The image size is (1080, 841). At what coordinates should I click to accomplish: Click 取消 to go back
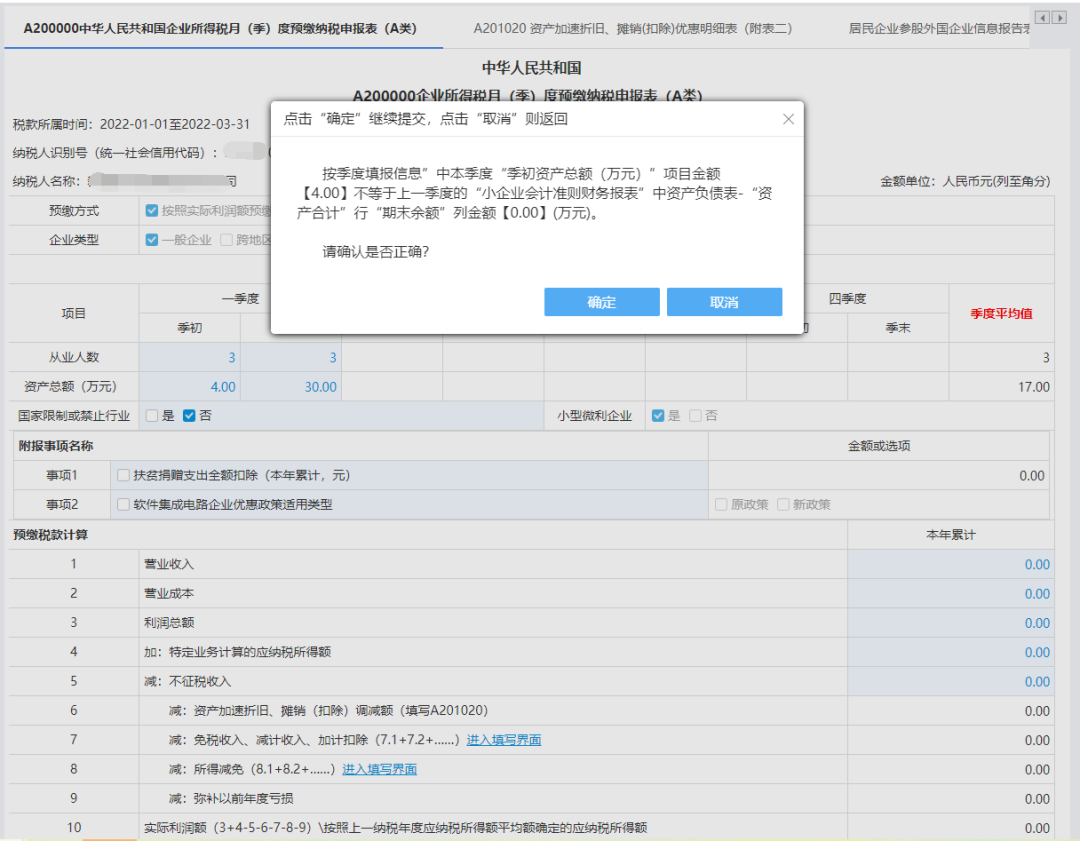click(724, 302)
